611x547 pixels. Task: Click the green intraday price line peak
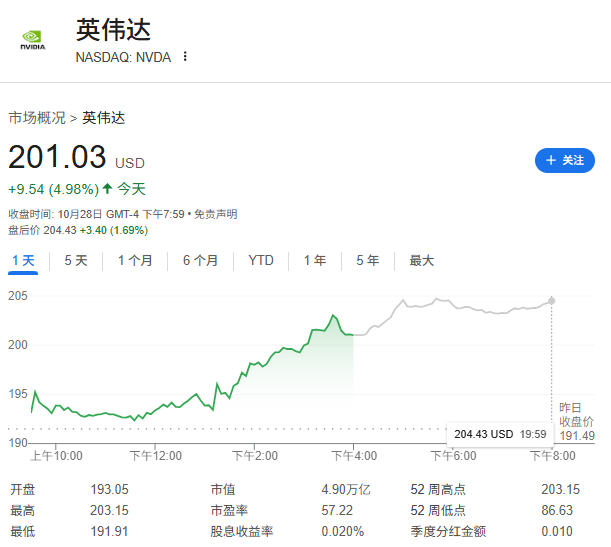coord(333,315)
